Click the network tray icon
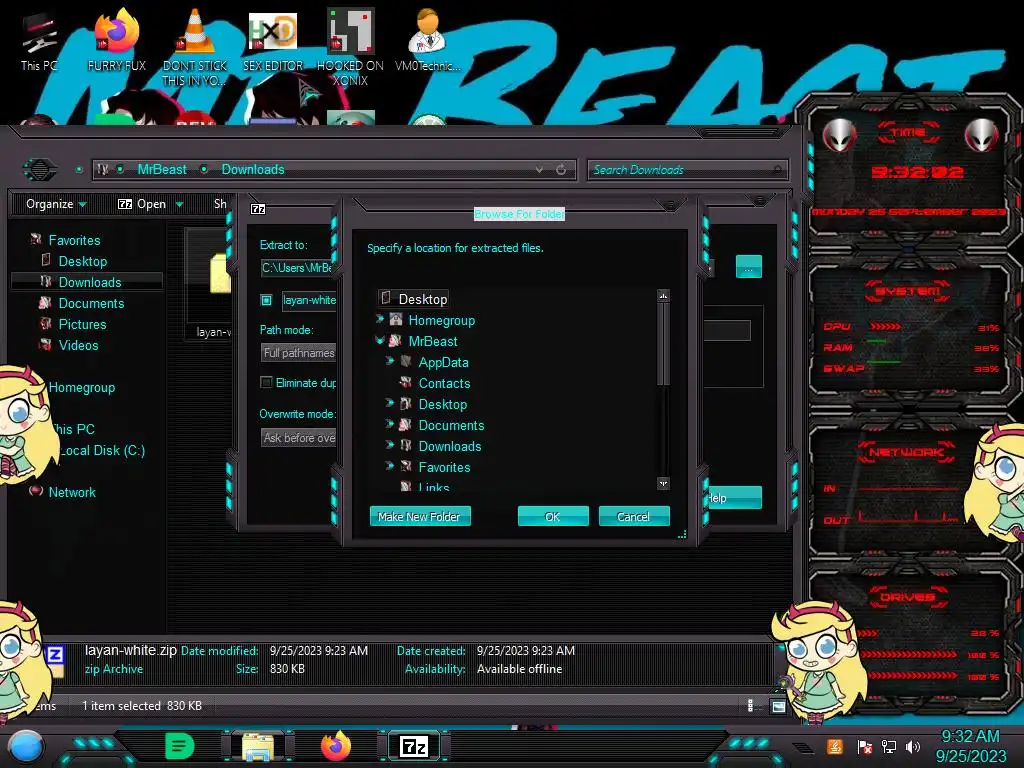 pyautogui.click(x=888, y=746)
